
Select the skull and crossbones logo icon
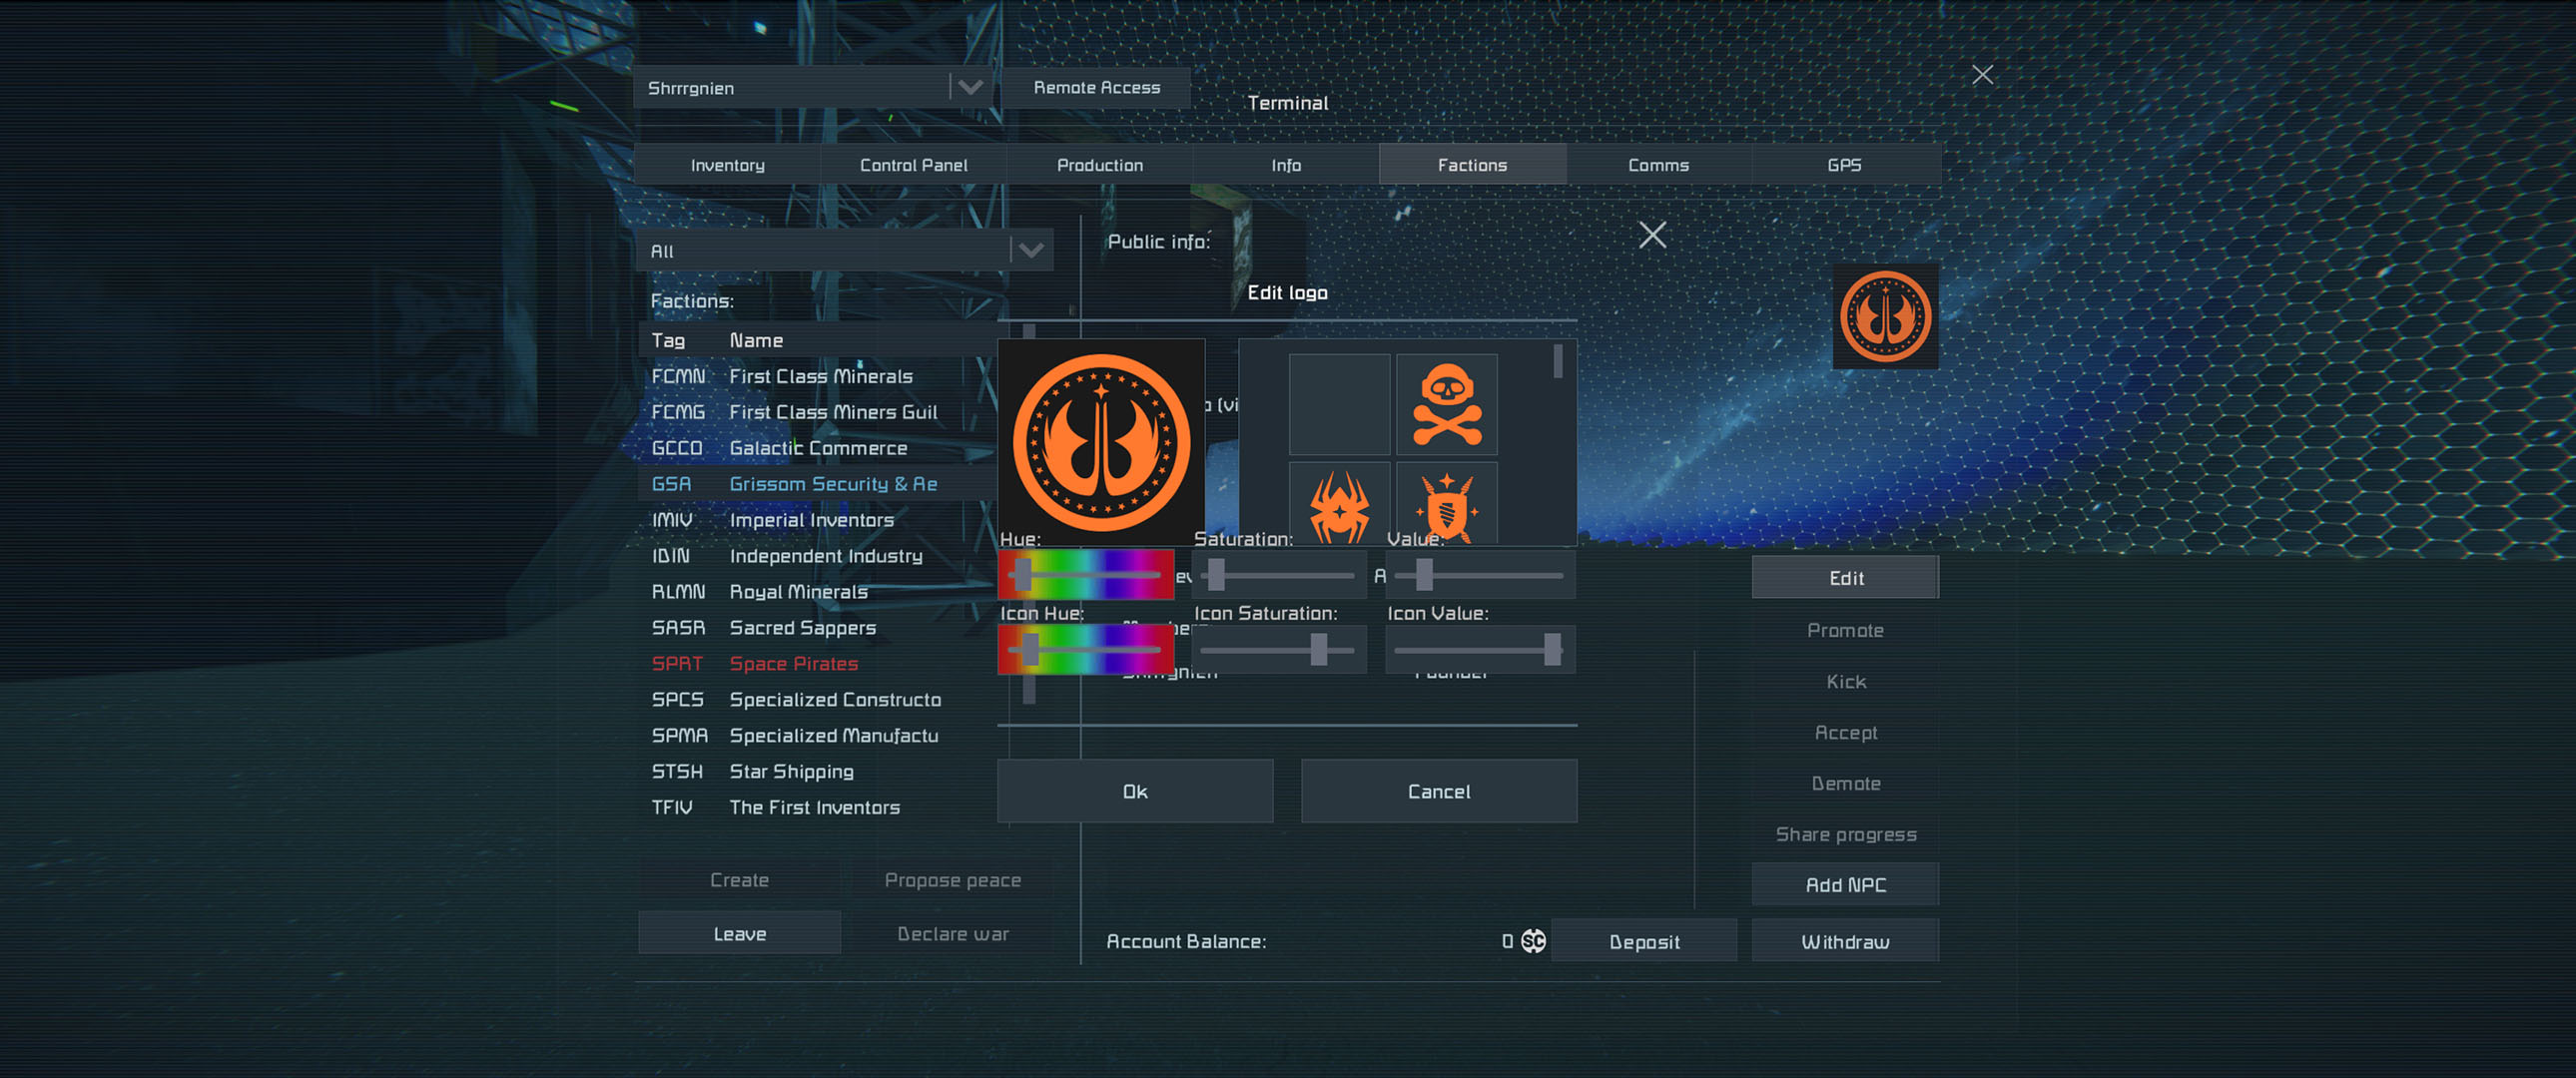(x=1446, y=405)
